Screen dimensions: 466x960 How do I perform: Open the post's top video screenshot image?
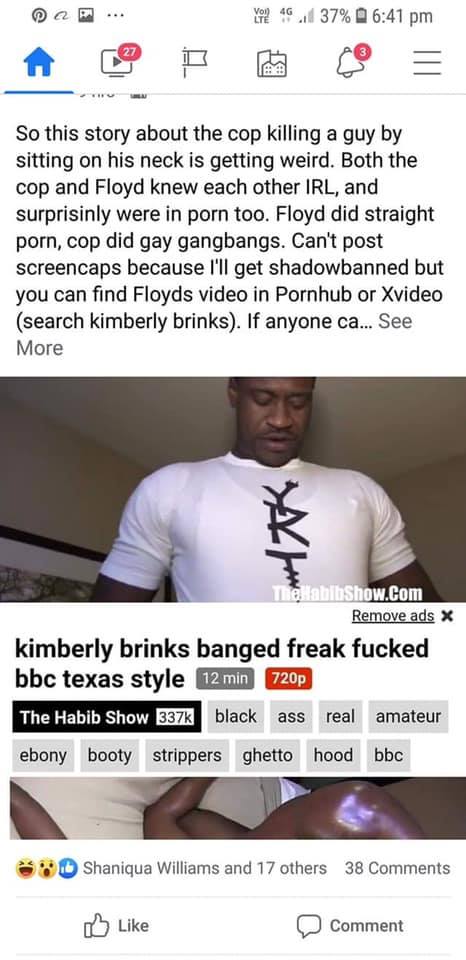(x=233, y=489)
